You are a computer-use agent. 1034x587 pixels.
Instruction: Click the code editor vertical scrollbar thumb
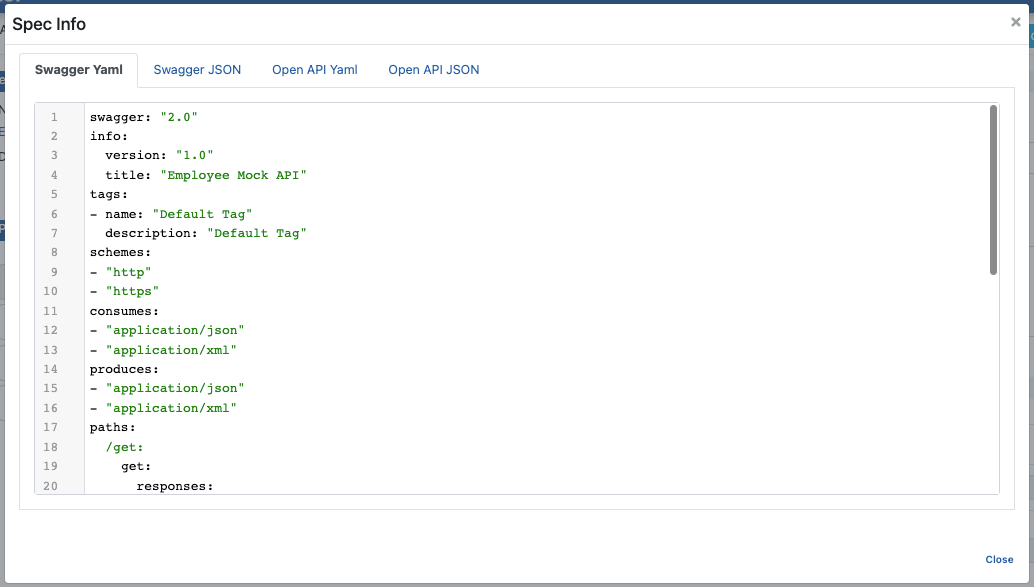pos(993,190)
